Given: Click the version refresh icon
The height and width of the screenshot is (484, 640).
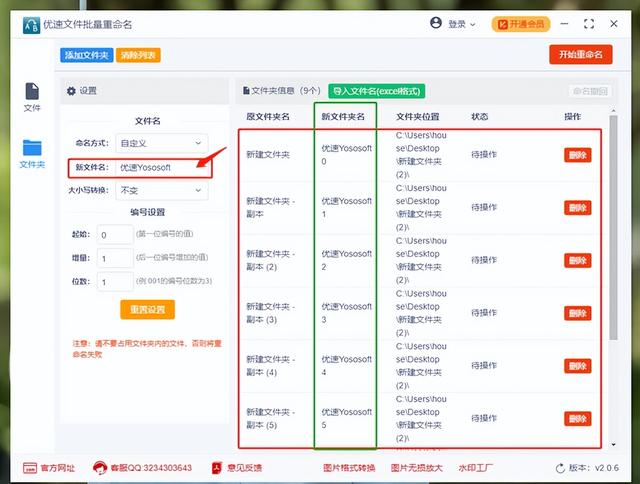Looking at the screenshot, I should click(x=560, y=468).
